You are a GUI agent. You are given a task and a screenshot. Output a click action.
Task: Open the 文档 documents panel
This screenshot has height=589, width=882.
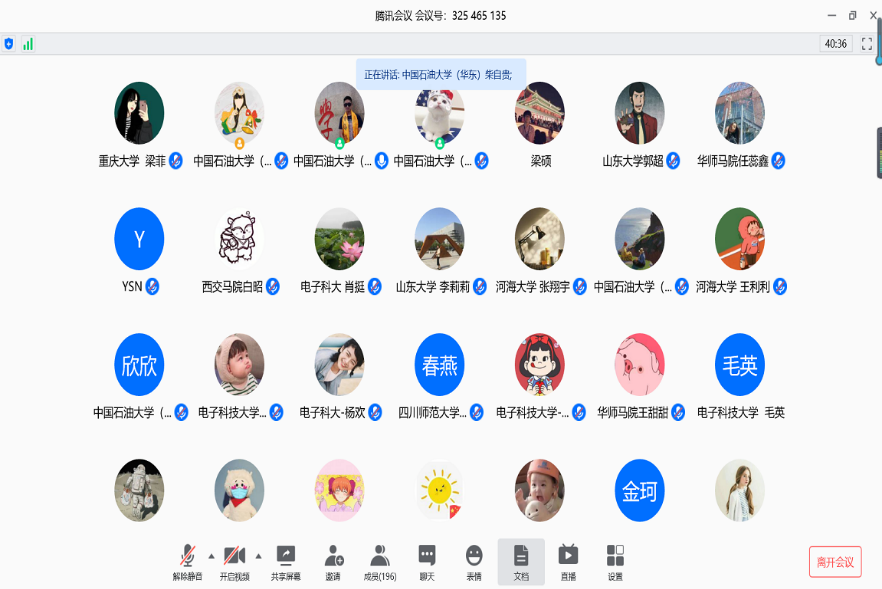[x=521, y=561]
